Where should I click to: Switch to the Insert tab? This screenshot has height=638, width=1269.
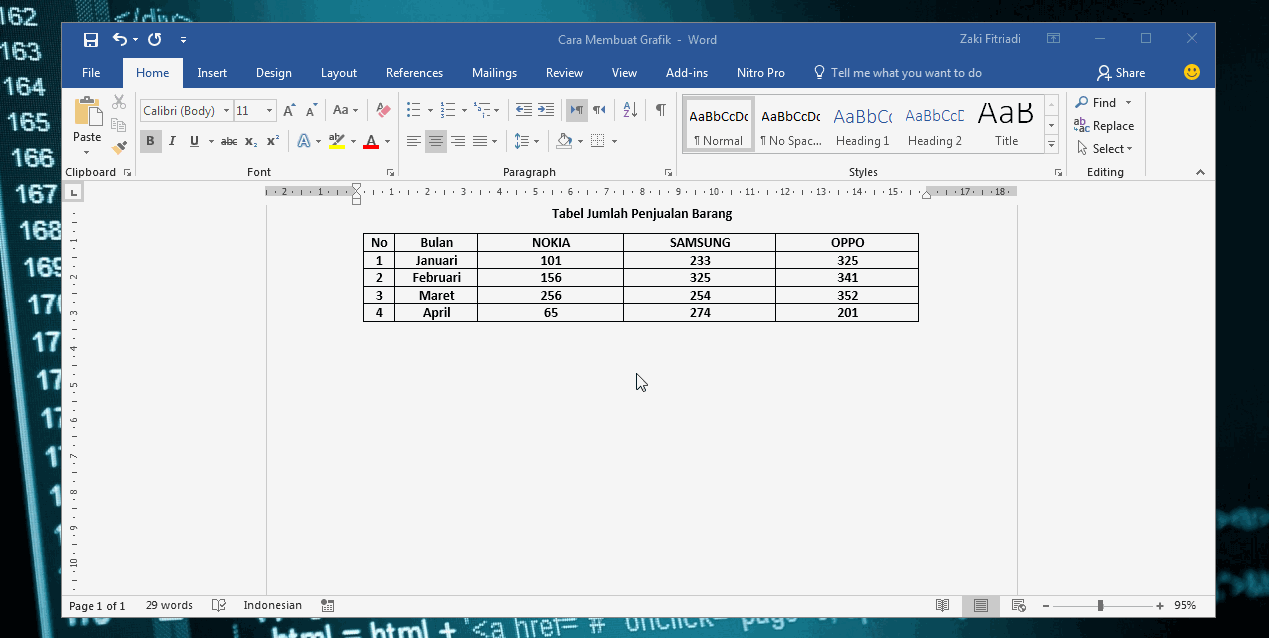click(x=212, y=73)
